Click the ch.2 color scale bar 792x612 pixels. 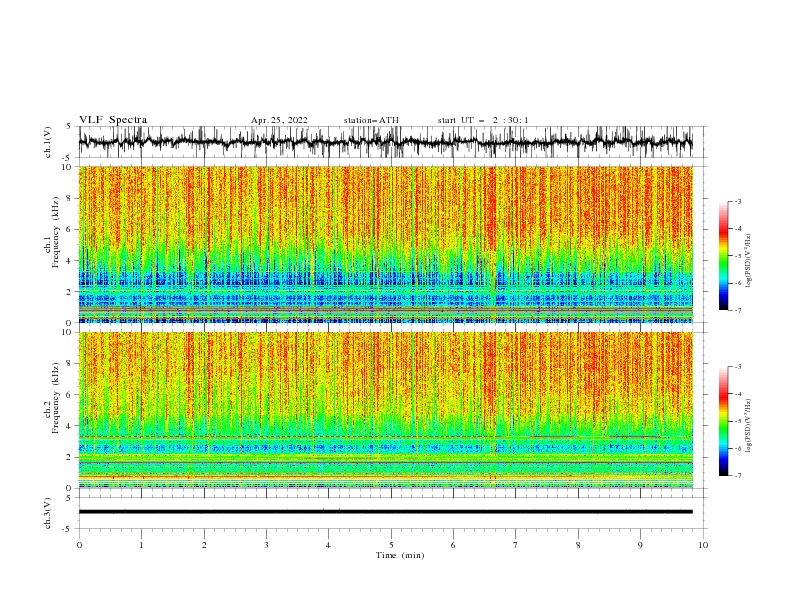coord(723,421)
